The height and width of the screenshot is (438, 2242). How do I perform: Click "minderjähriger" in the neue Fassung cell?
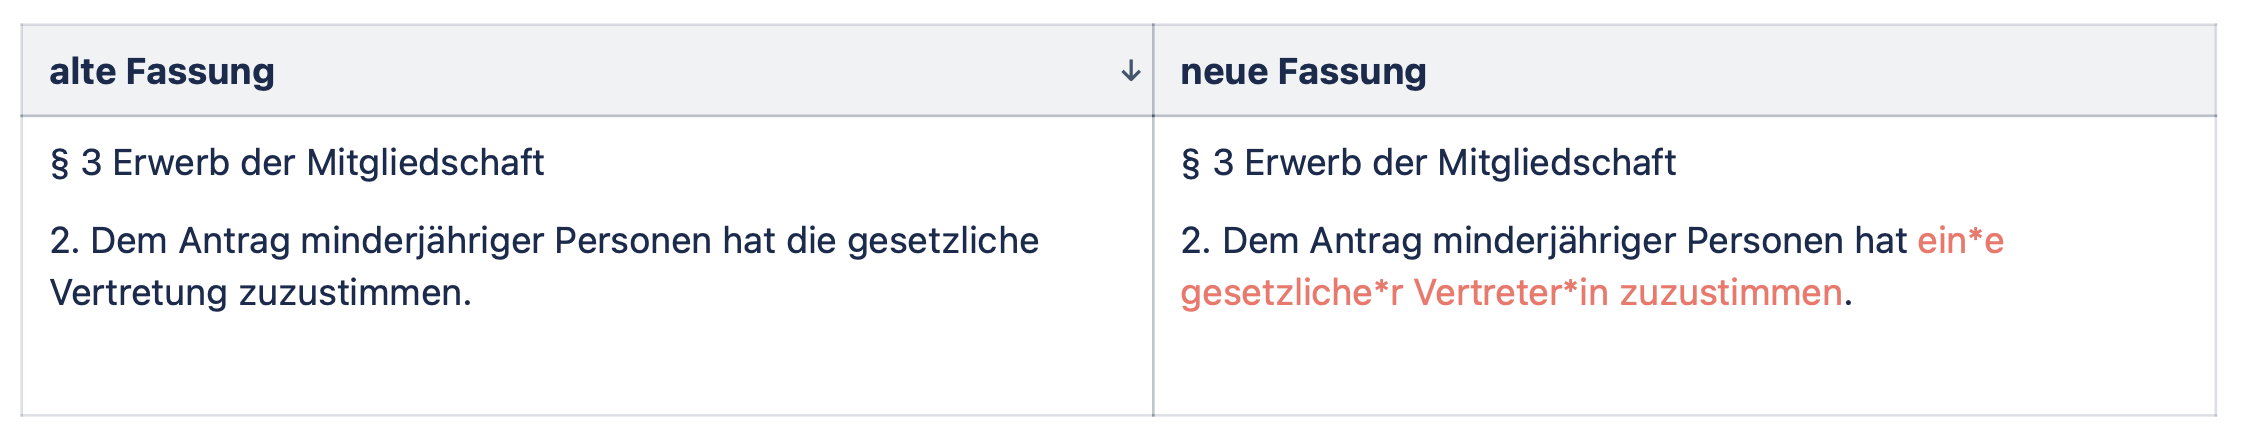(x=1554, y=241)
